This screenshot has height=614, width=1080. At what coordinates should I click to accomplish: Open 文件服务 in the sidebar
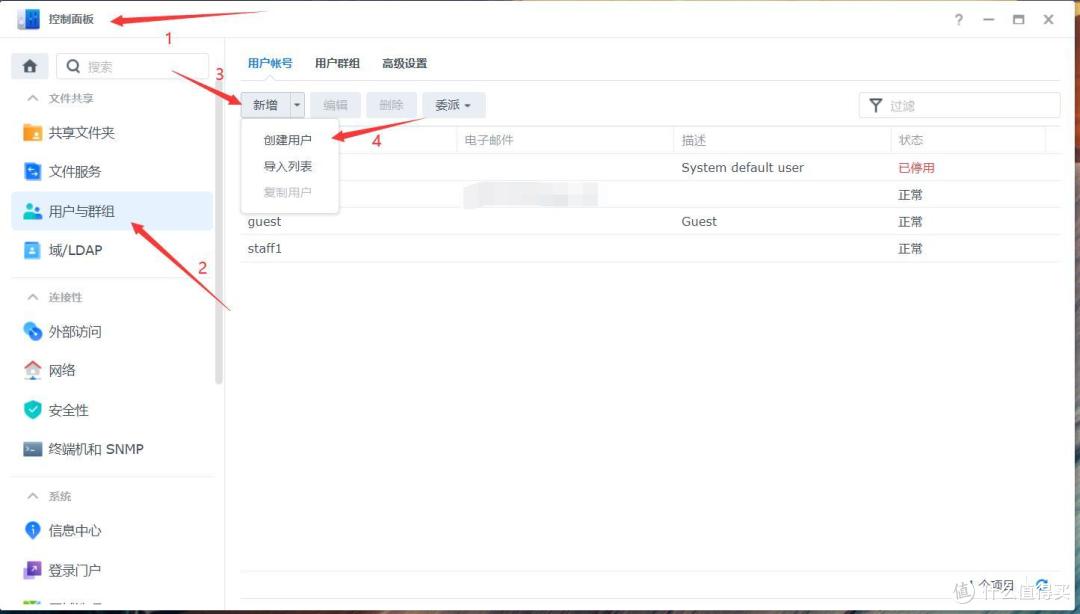click(112, 171)
